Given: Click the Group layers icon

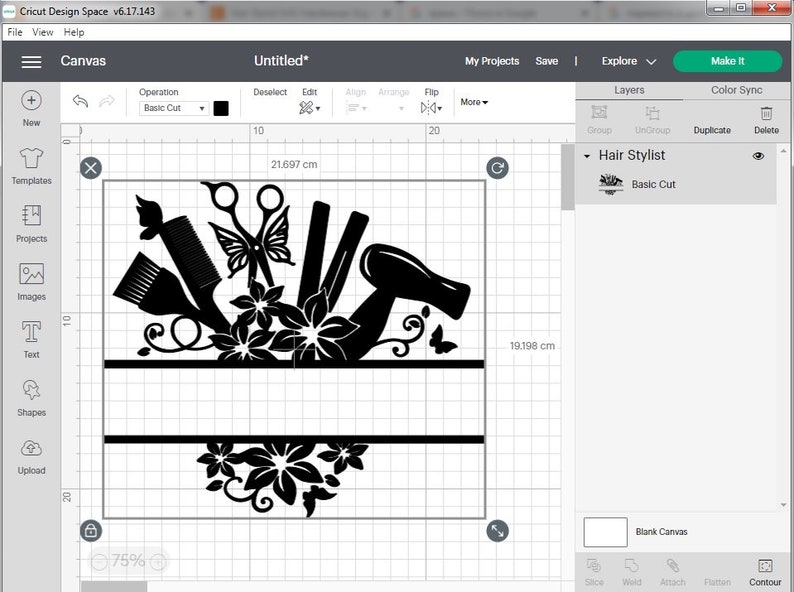Looking at the screenshot, I should [x=600, y=120].
